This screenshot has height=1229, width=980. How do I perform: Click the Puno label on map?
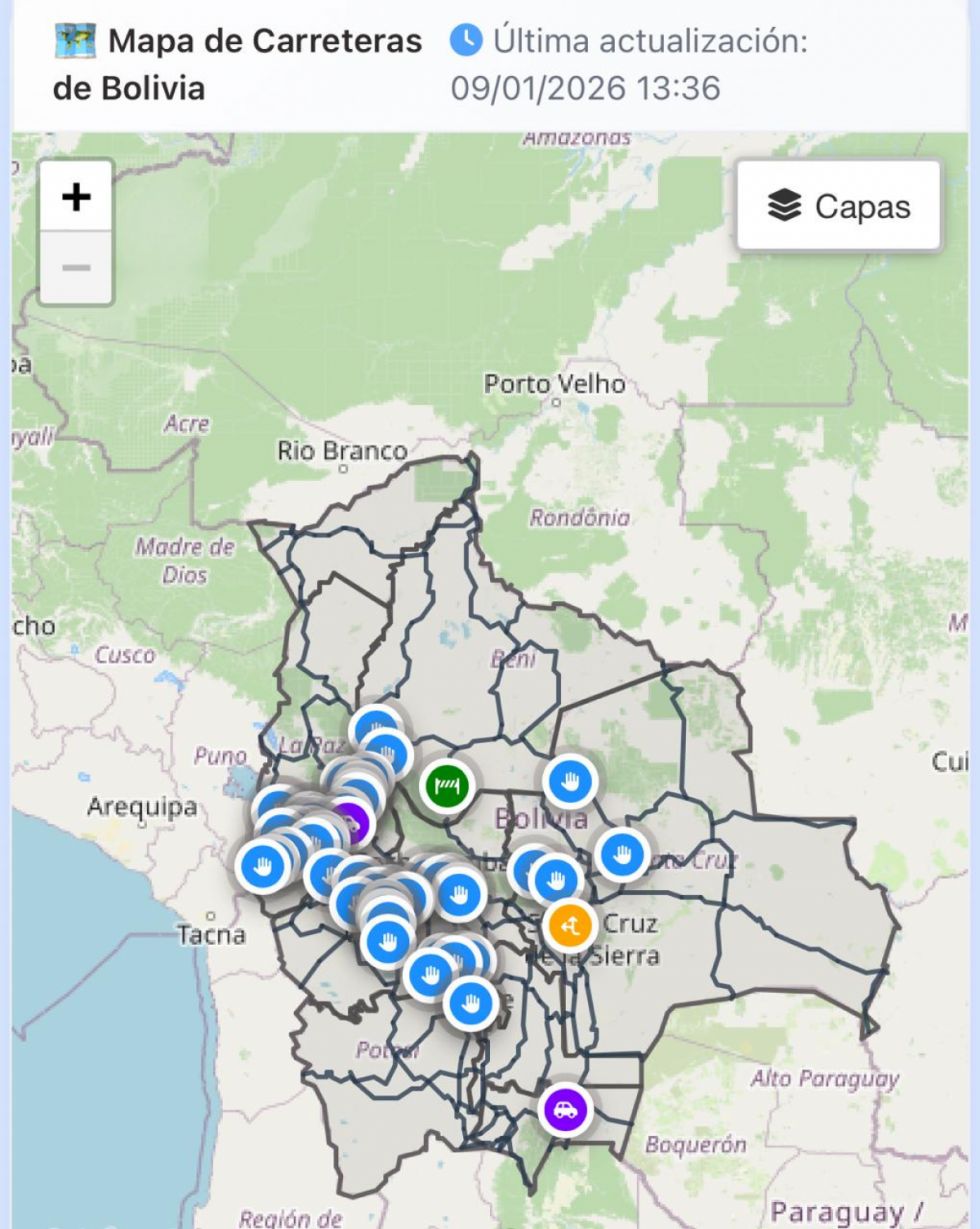click(x=220, y=756)
